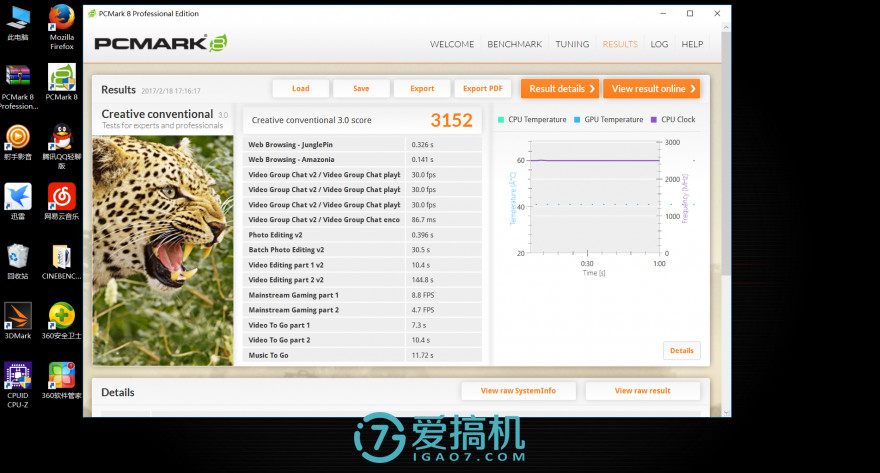Click the 86.7 ms value
The height and width of the screenshot is (473, 880).
click(x=423, y=220)
